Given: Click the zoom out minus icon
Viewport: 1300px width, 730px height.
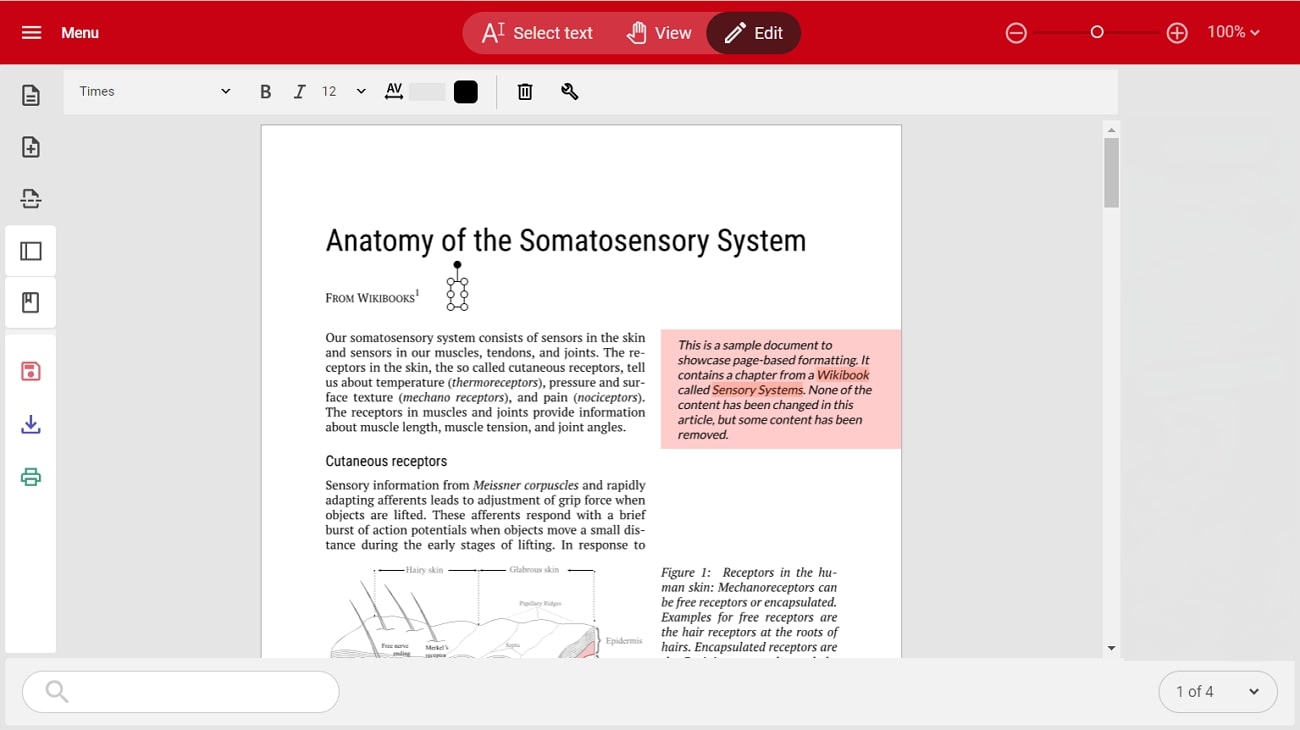Looking at the screenshot, I should coord(1016,33).
